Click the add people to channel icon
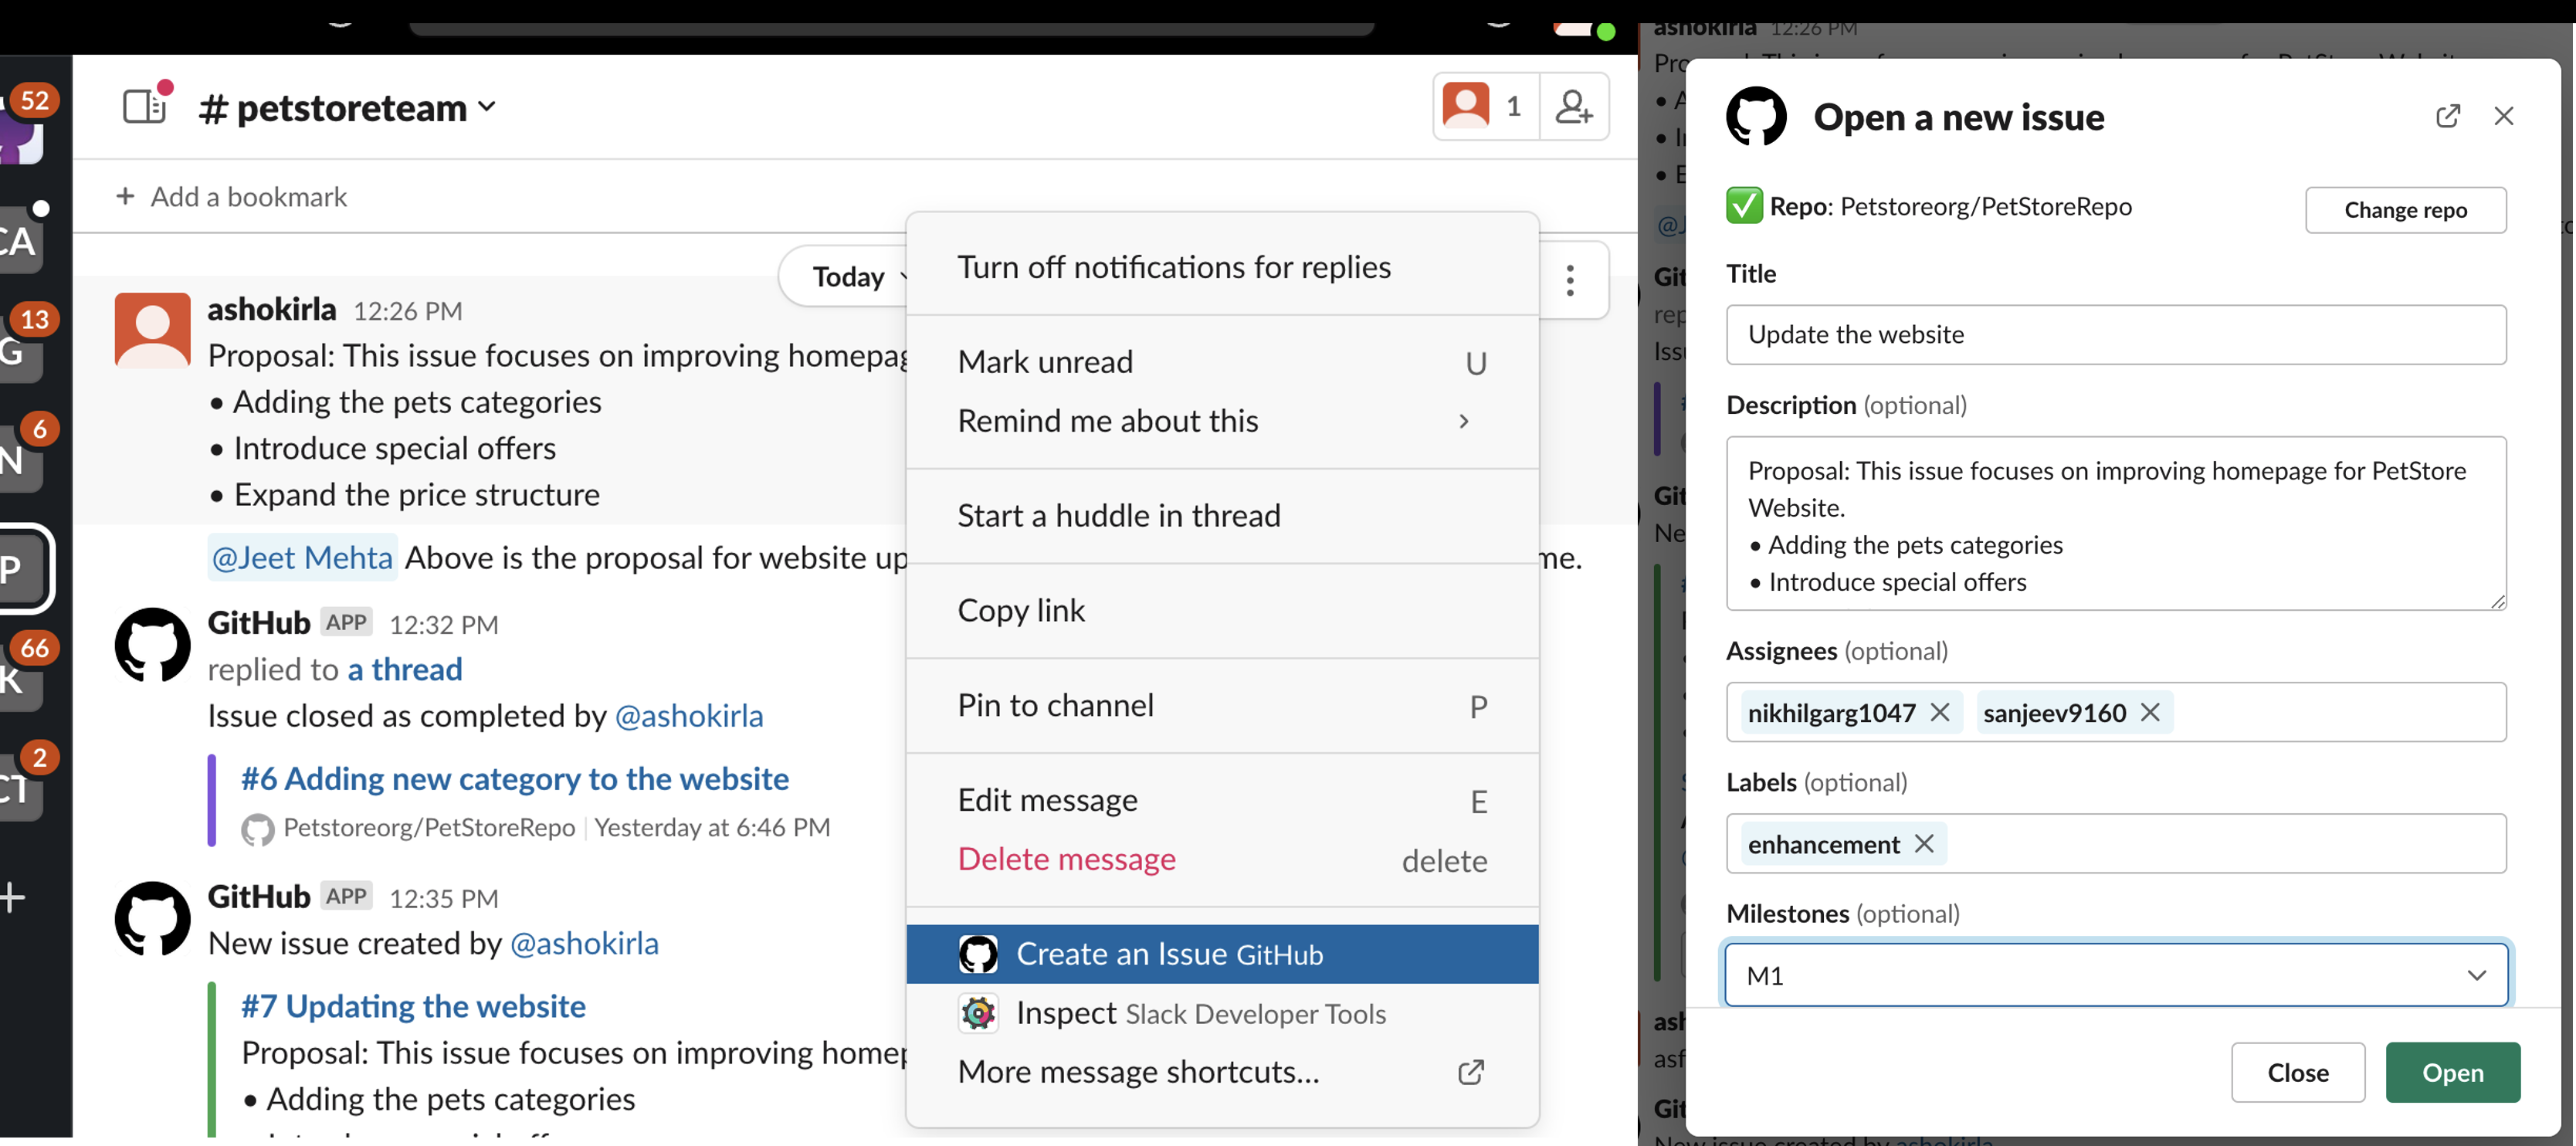Viewport: 2576px width, 1146px height. pos(1574,106)
